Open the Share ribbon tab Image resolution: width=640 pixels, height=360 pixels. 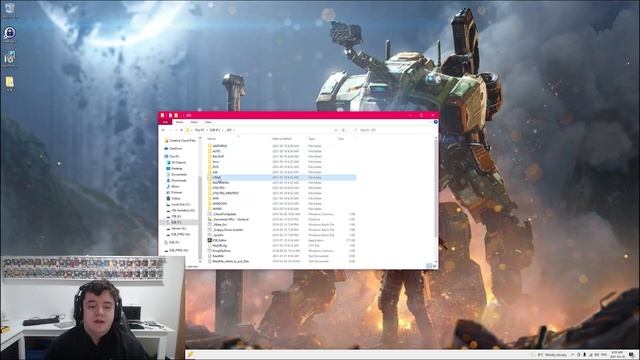coord(194,122)
